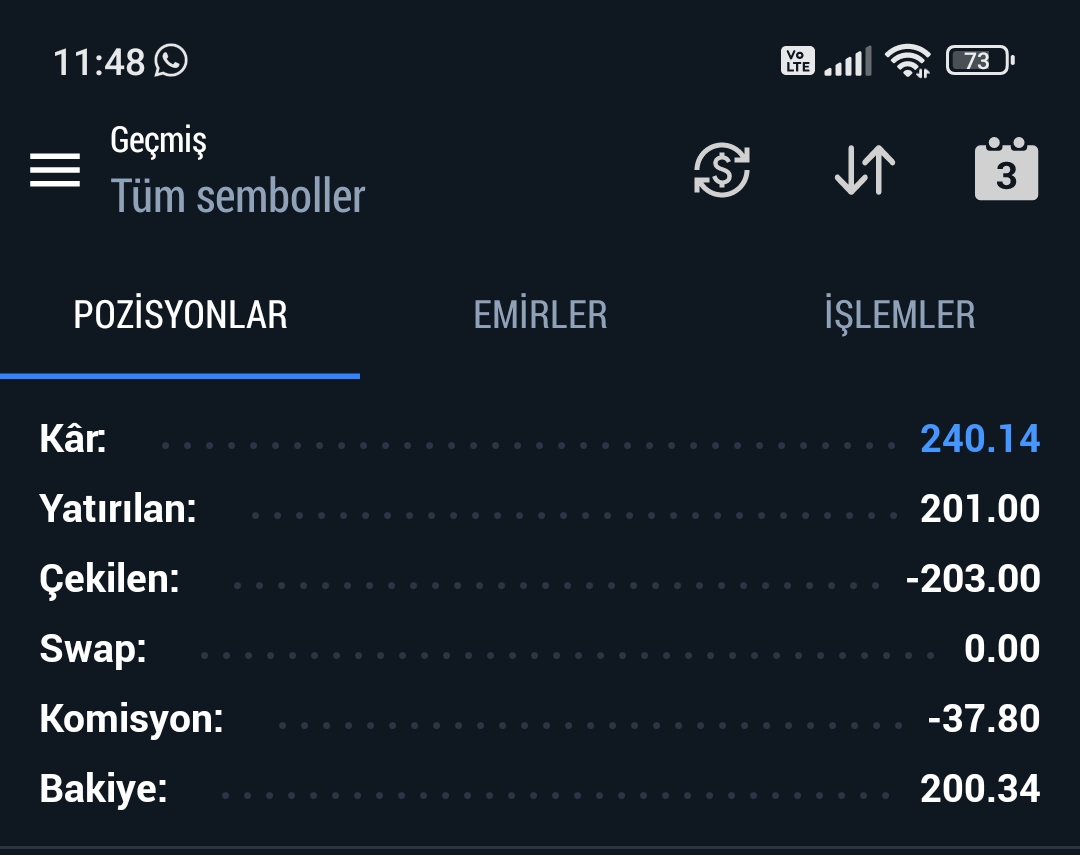Tap the WhatsApp notification icon
The width and height of the screenshot is (1080, 855).
(x=171, y=61)
